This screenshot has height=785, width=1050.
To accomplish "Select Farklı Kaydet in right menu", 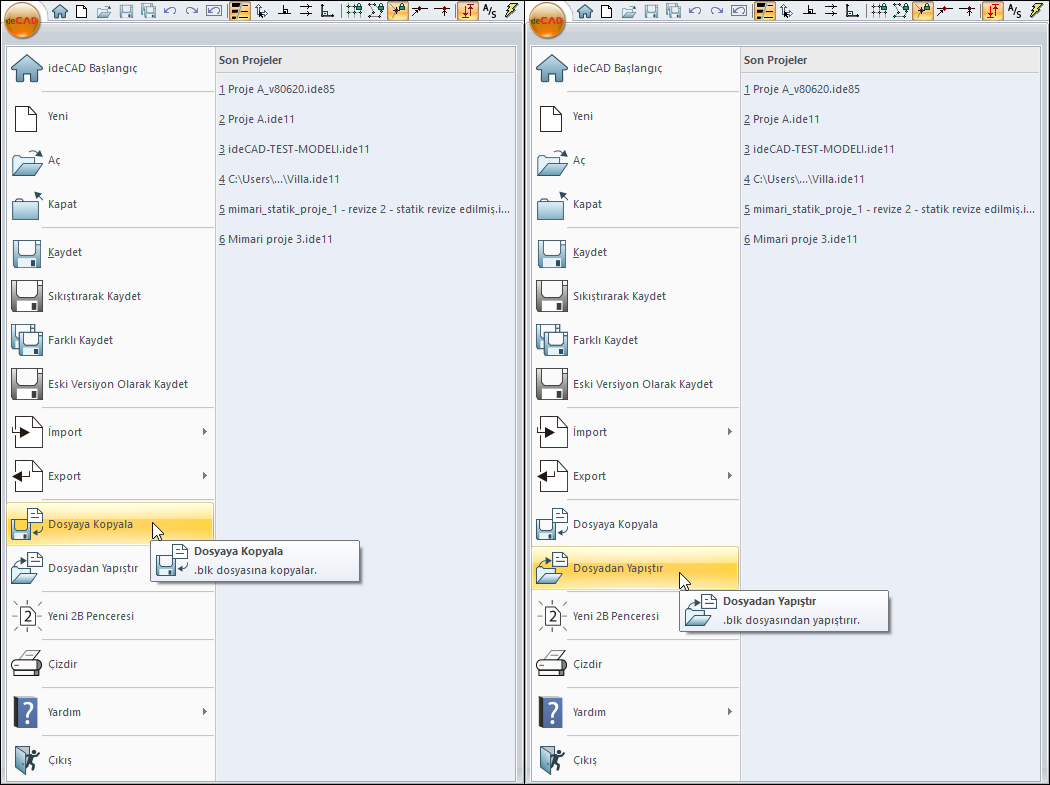I will click(635, 340).
